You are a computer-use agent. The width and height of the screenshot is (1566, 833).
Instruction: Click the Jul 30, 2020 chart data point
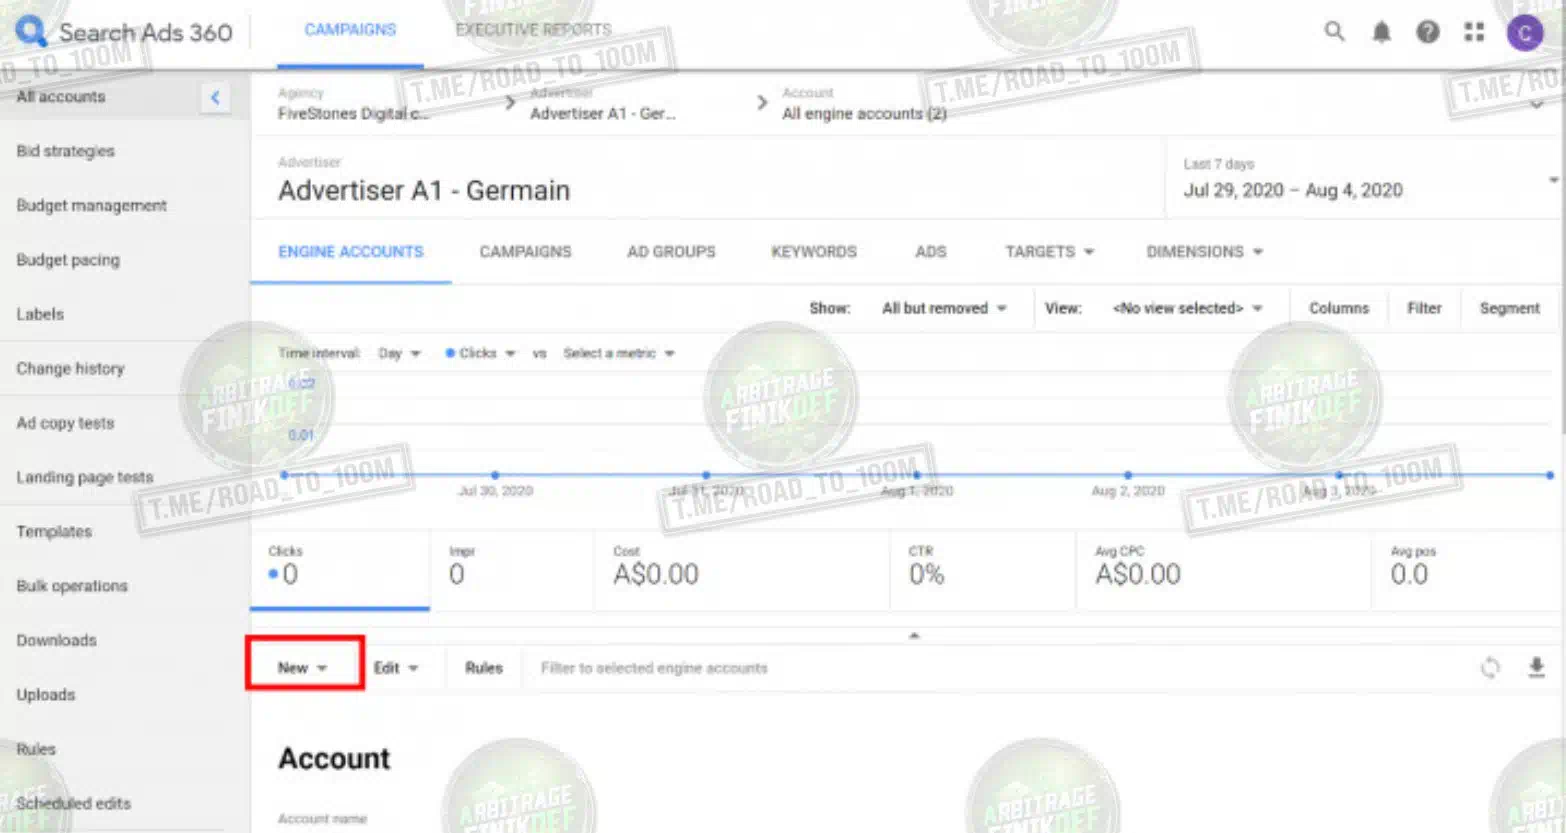click(x=495, y=475)
